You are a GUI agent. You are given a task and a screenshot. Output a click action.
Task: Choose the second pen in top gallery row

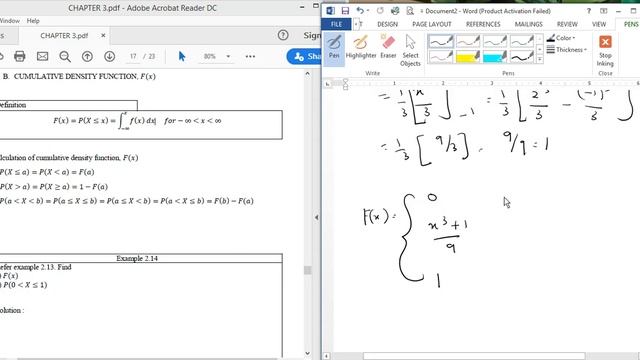(468, 41)
